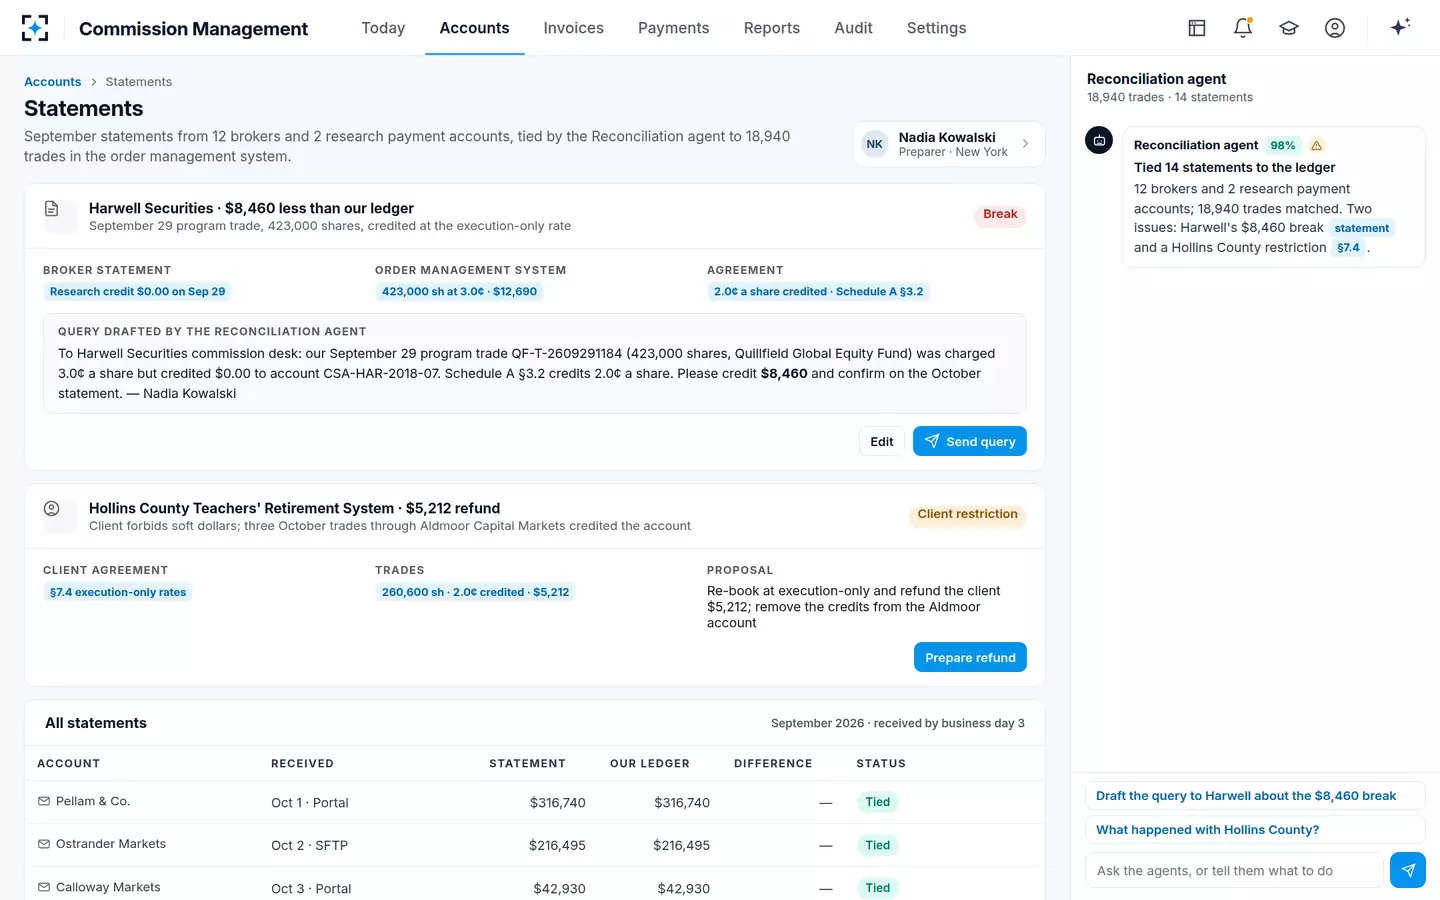Screen dimensions: 1440x900
Task: Open the 'Schedule A §3.2' agreement chip
Action: tap(819, 292)
